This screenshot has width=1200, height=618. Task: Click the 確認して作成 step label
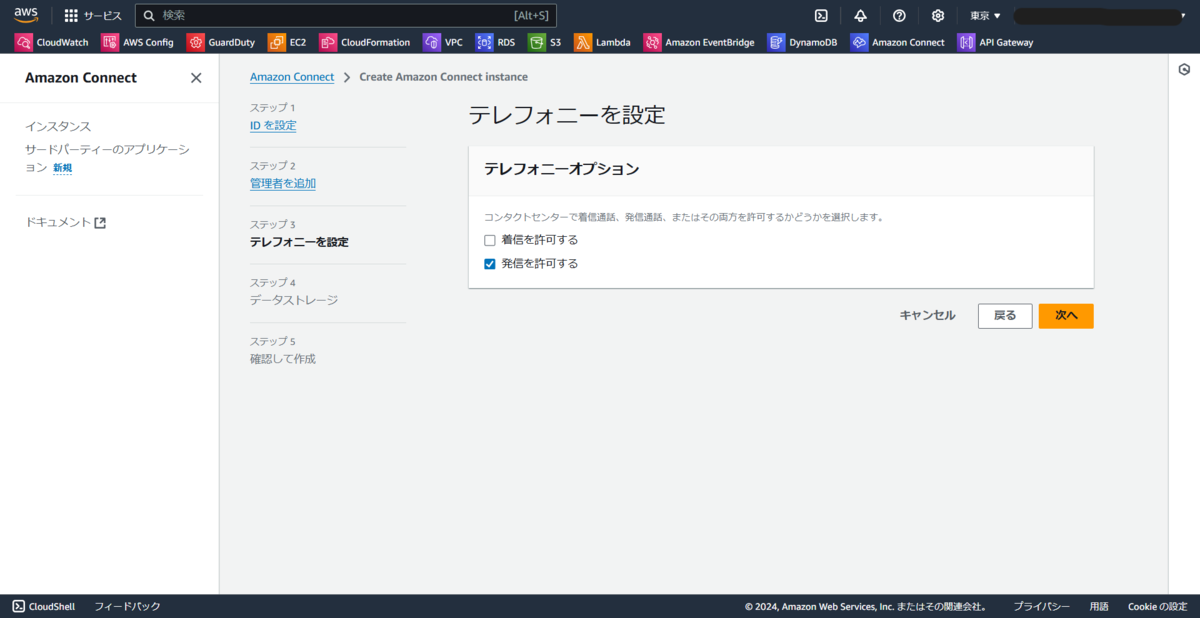(283, 358)
